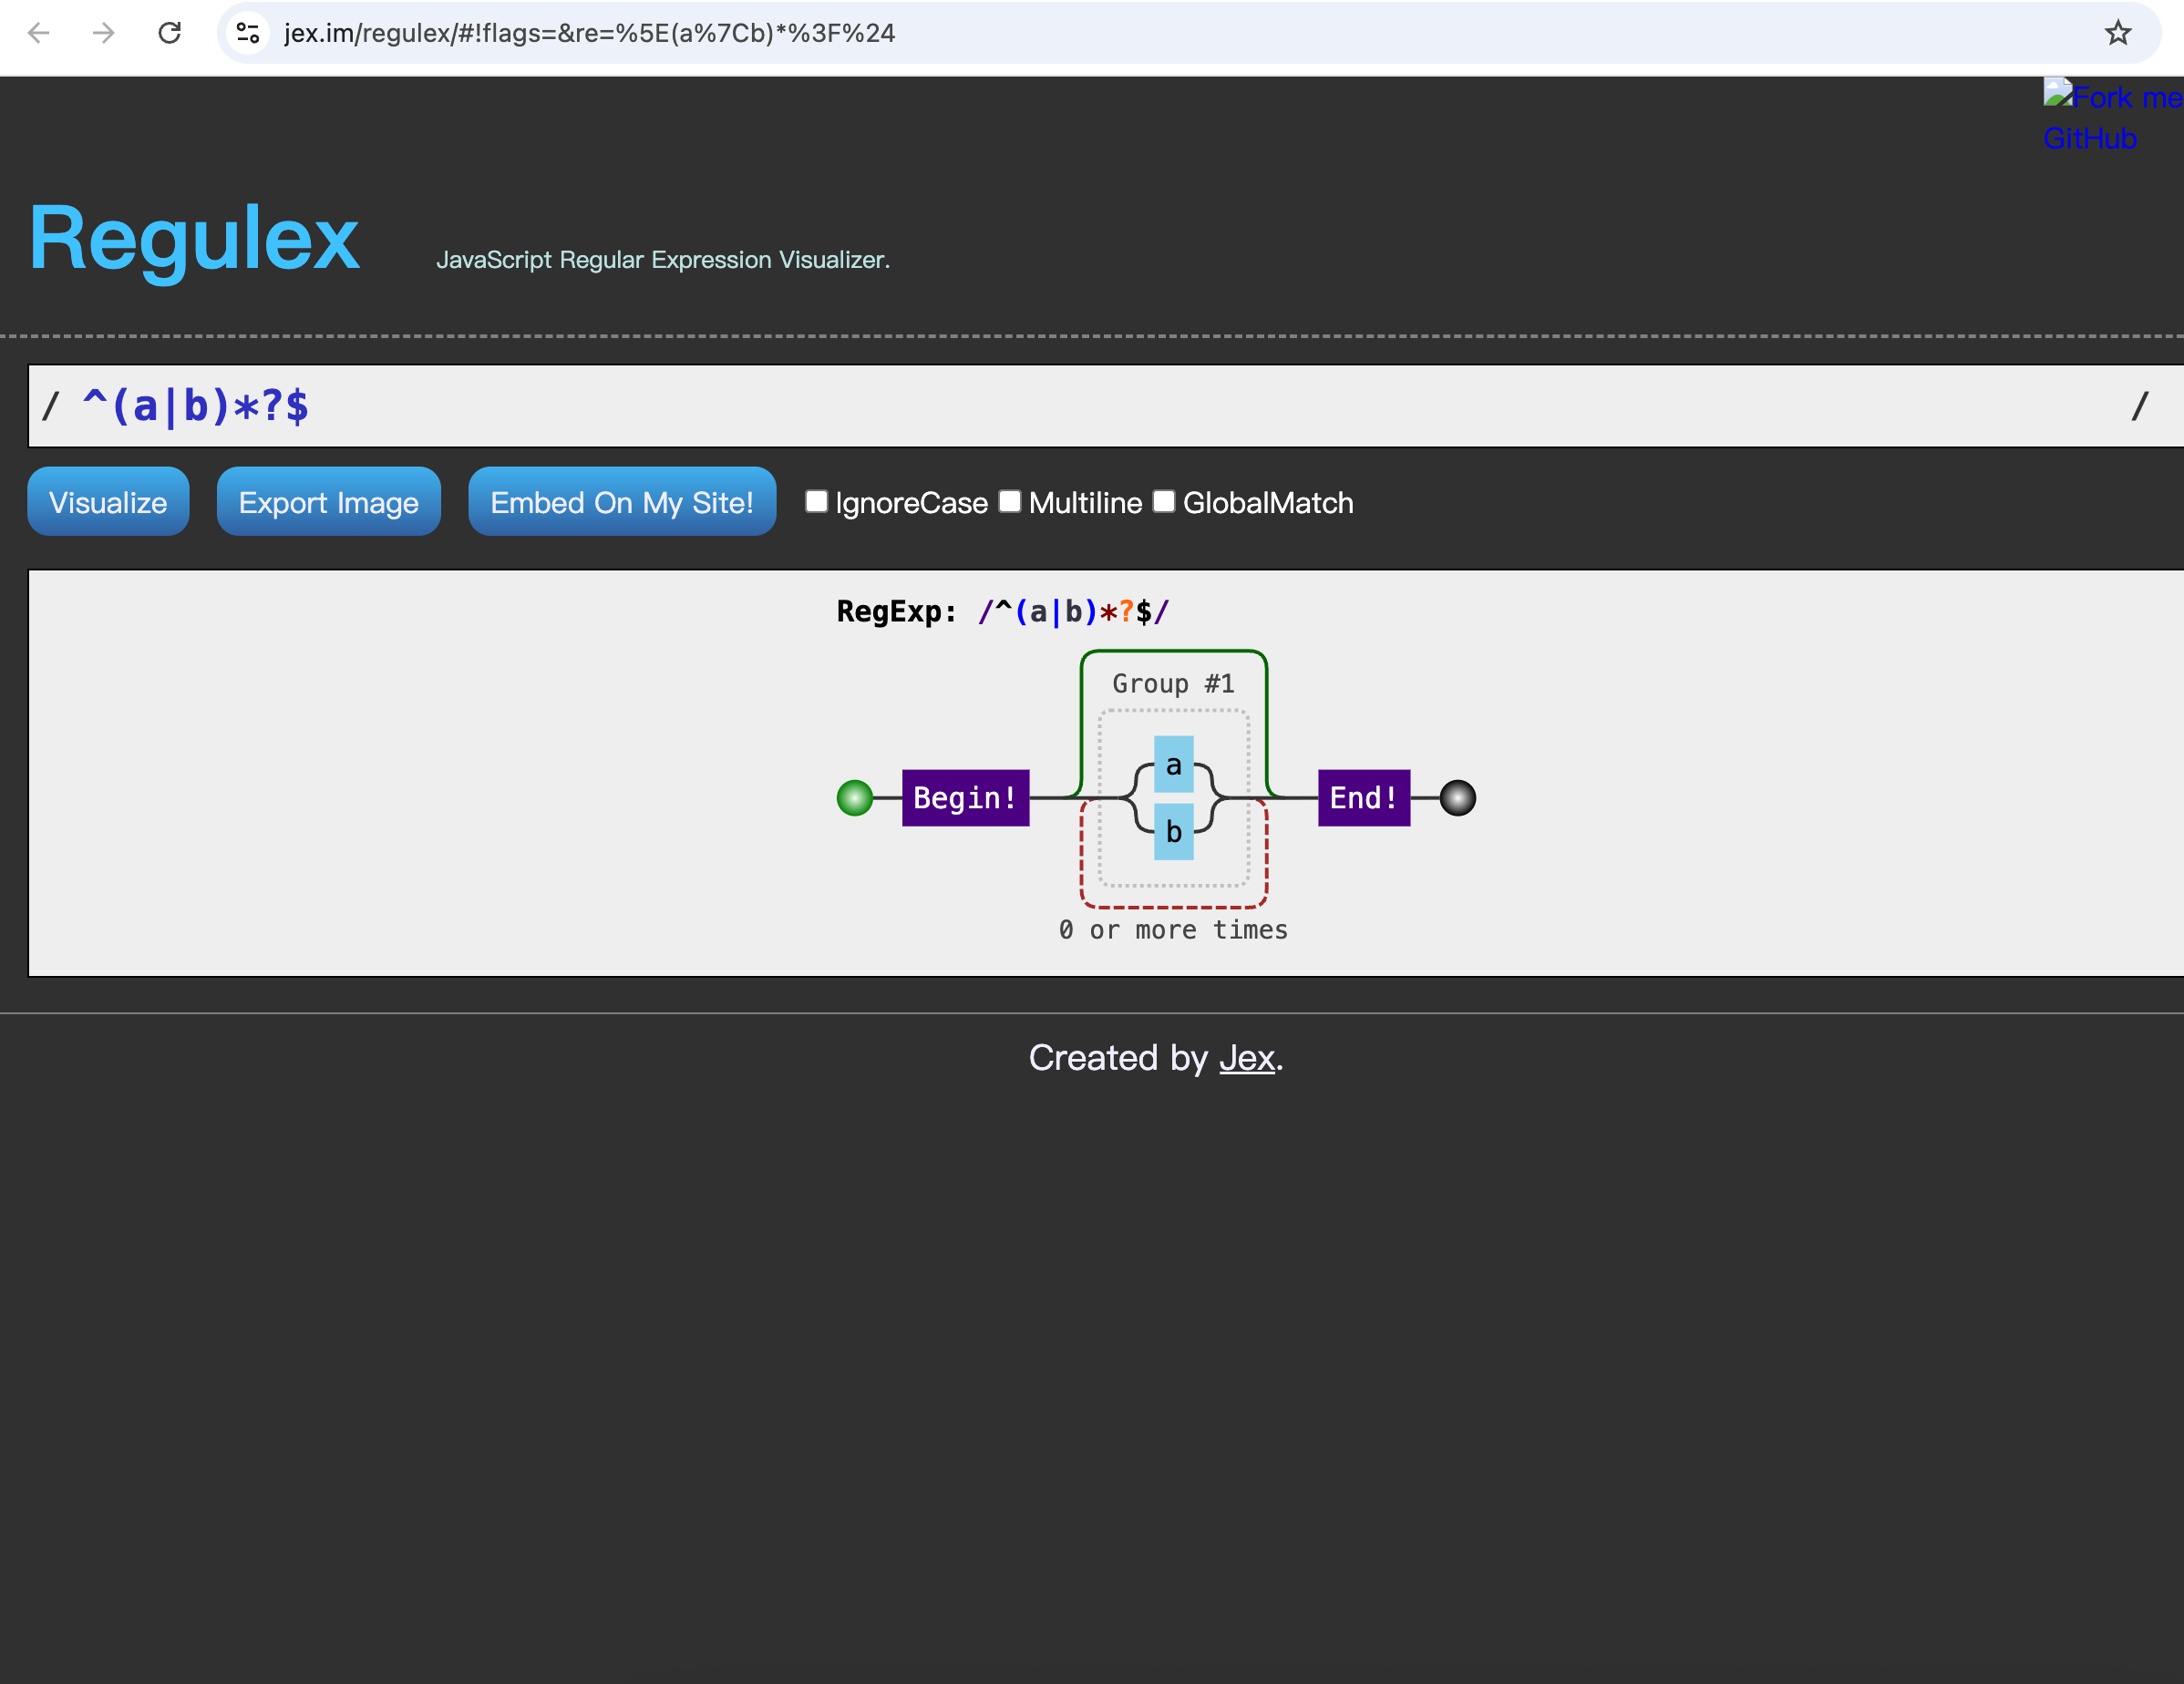Image resolution: width=2184 pixels, height=1684 pixels.
Task: Click Embed On My Site button
Action: pos(621,502)
